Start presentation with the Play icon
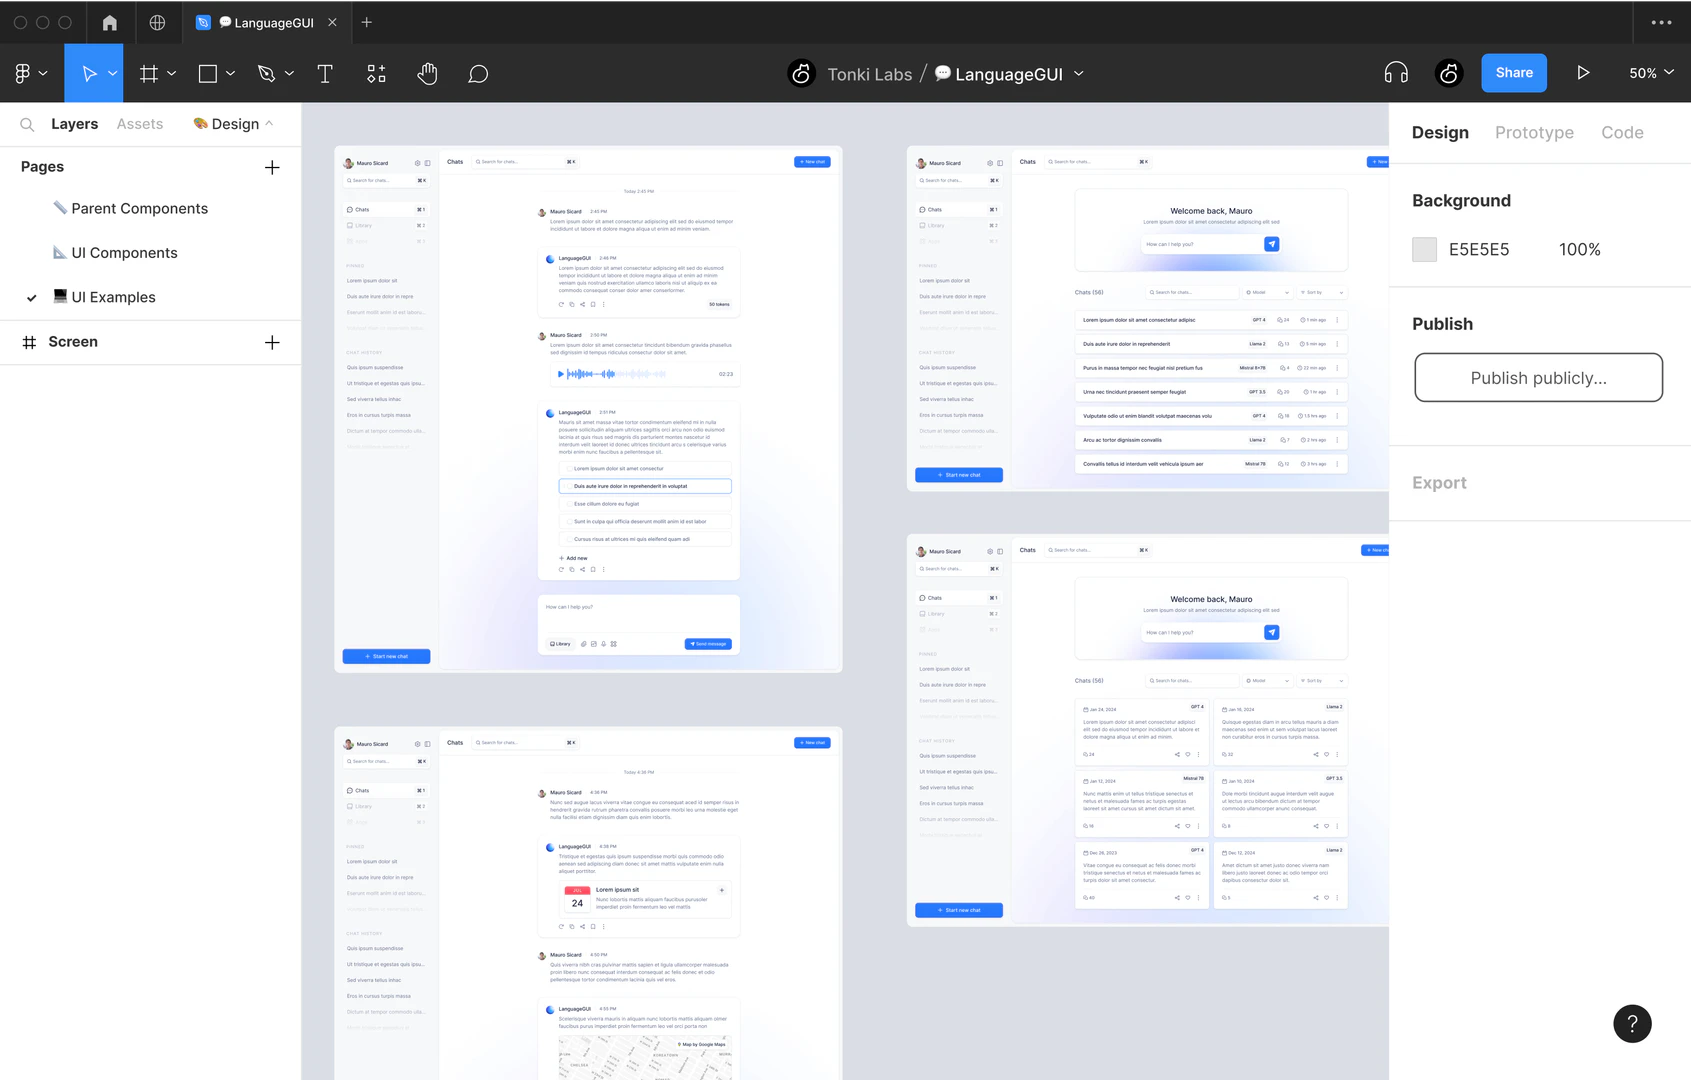 tap(1583, 72)
